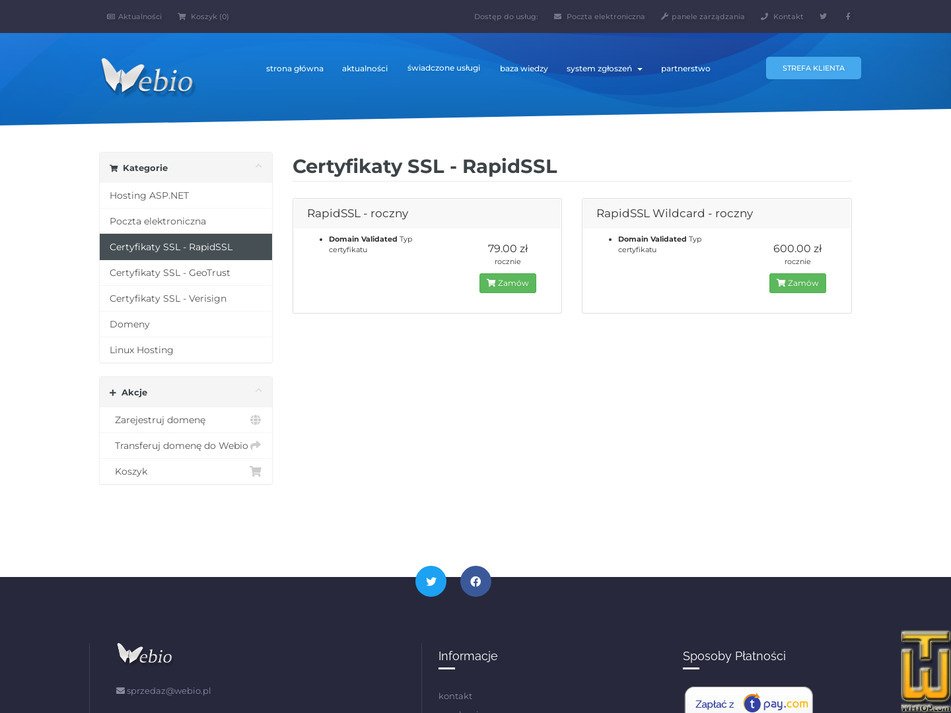
Task: Click the RapidSSL Wildcard - roczny title
Action: (x=674, y=213)
